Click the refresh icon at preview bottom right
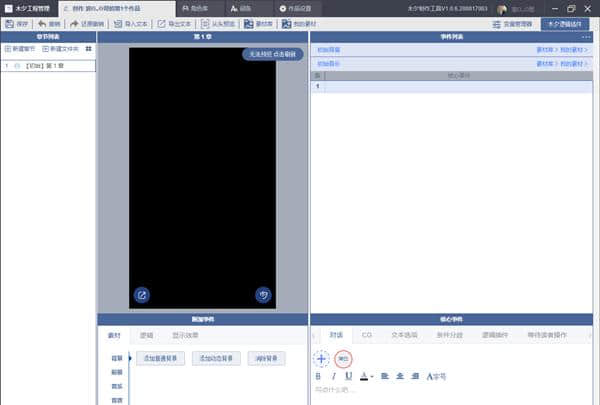Image resolution: width=600 pixels, height=405 pixels. tap(263, 295)
